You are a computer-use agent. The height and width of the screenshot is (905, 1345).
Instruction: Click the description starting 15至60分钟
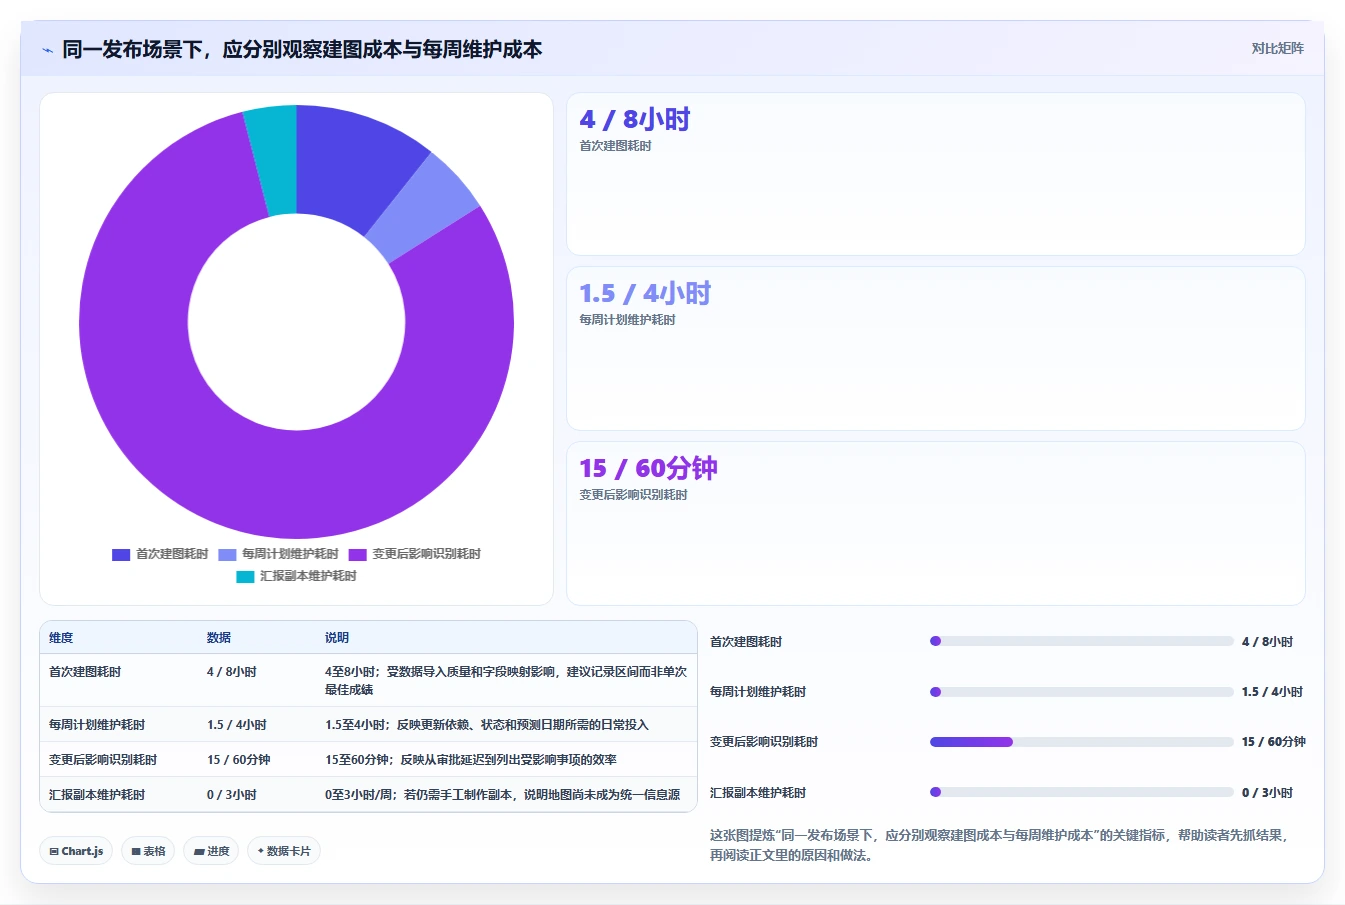click(471, 760)
